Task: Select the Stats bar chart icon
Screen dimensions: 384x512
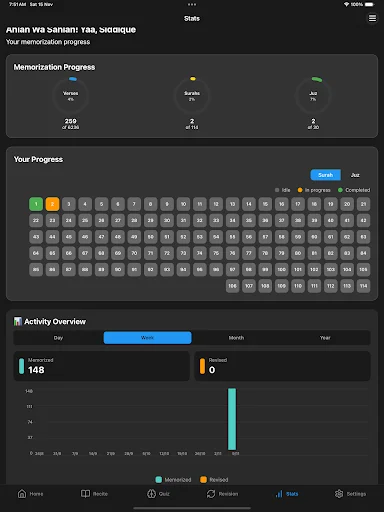Action: click(279, 494)
